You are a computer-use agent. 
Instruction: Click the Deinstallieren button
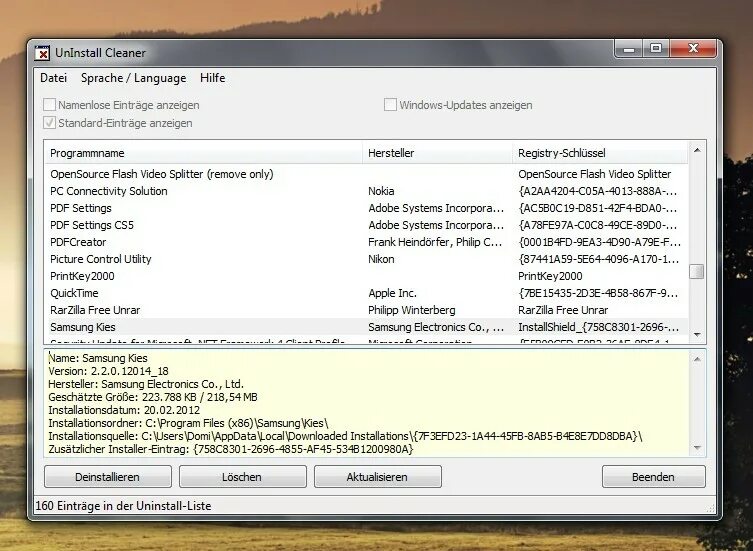(108, 477)
